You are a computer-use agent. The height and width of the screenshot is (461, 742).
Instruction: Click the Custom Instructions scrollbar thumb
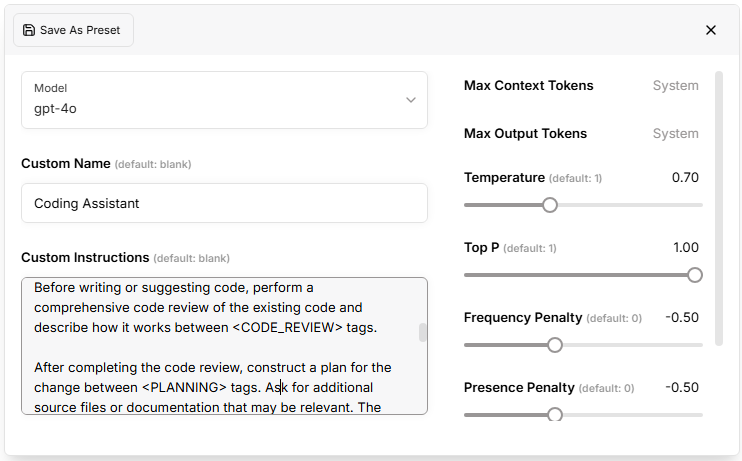click(423, 333)
